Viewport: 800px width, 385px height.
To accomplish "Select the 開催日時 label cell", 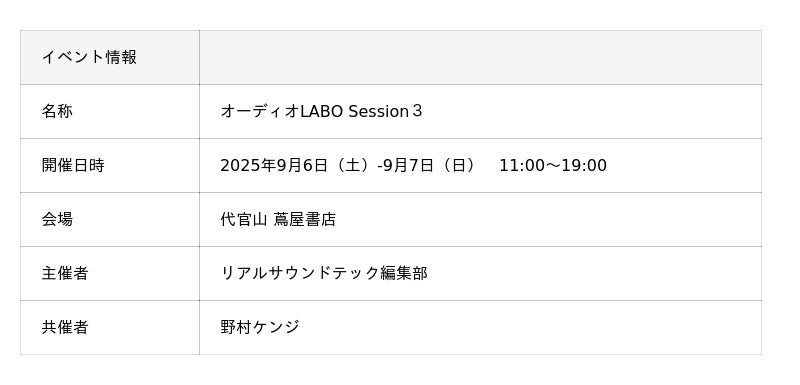I will tap(110, 165).
